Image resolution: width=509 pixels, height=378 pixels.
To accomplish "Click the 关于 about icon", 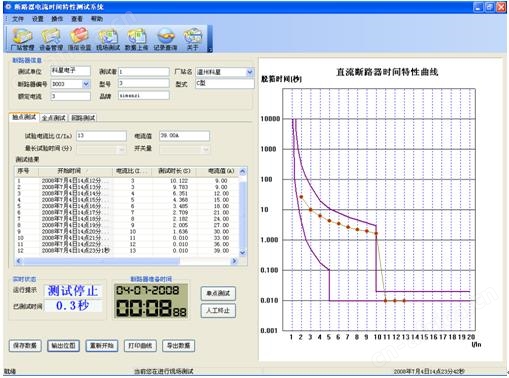I will tap(192, 39).
